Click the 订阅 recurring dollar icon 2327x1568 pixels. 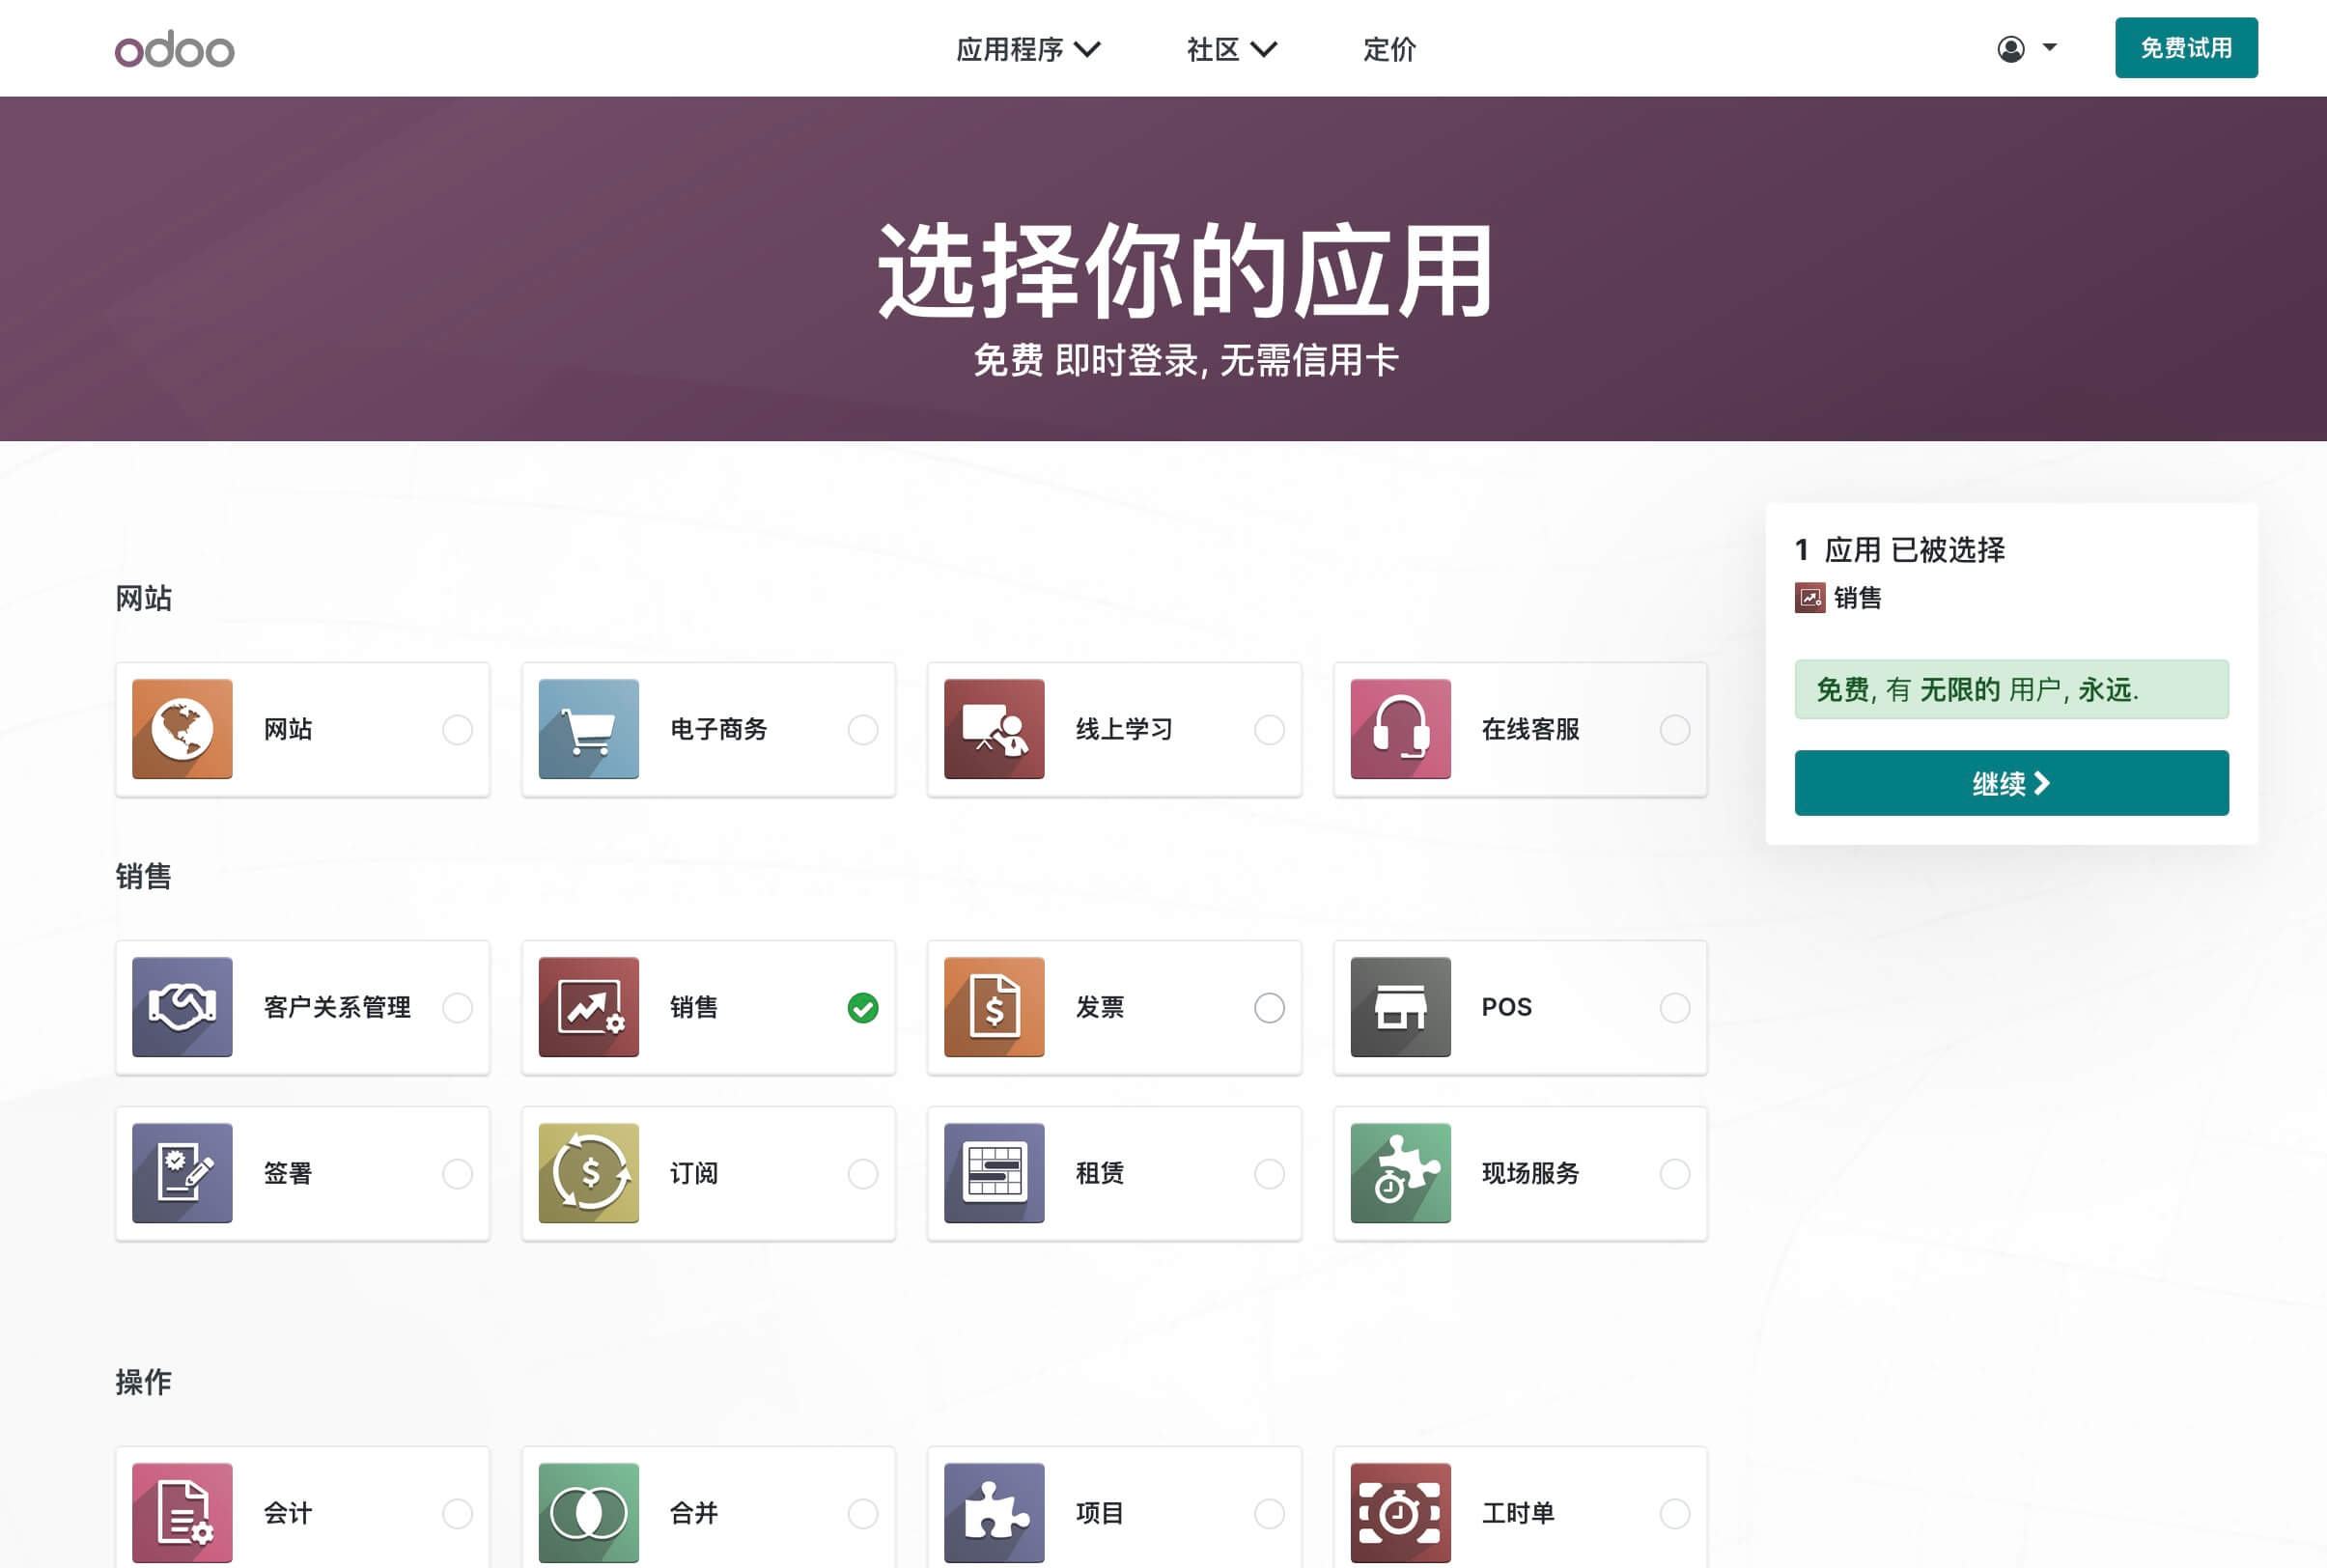588,1173
